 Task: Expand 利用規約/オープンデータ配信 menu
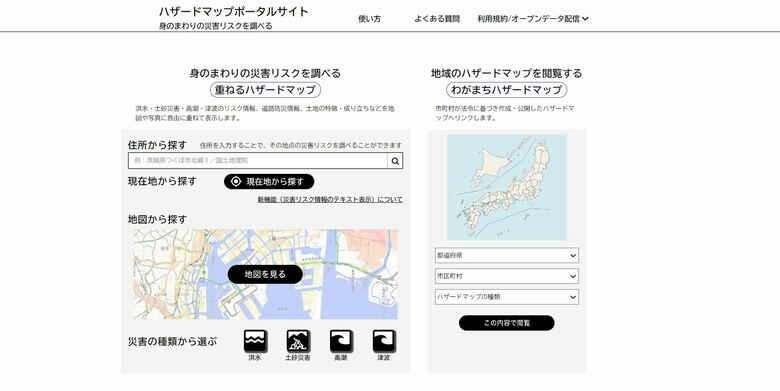533,19
